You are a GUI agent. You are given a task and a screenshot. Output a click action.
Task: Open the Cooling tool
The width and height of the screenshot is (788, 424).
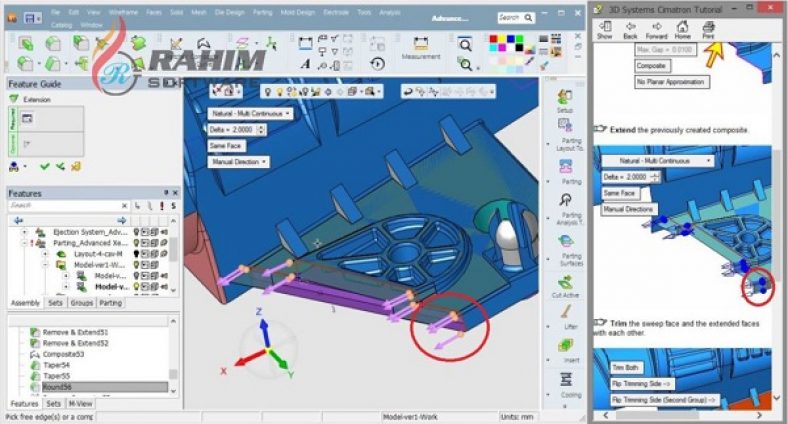point(566,379)
